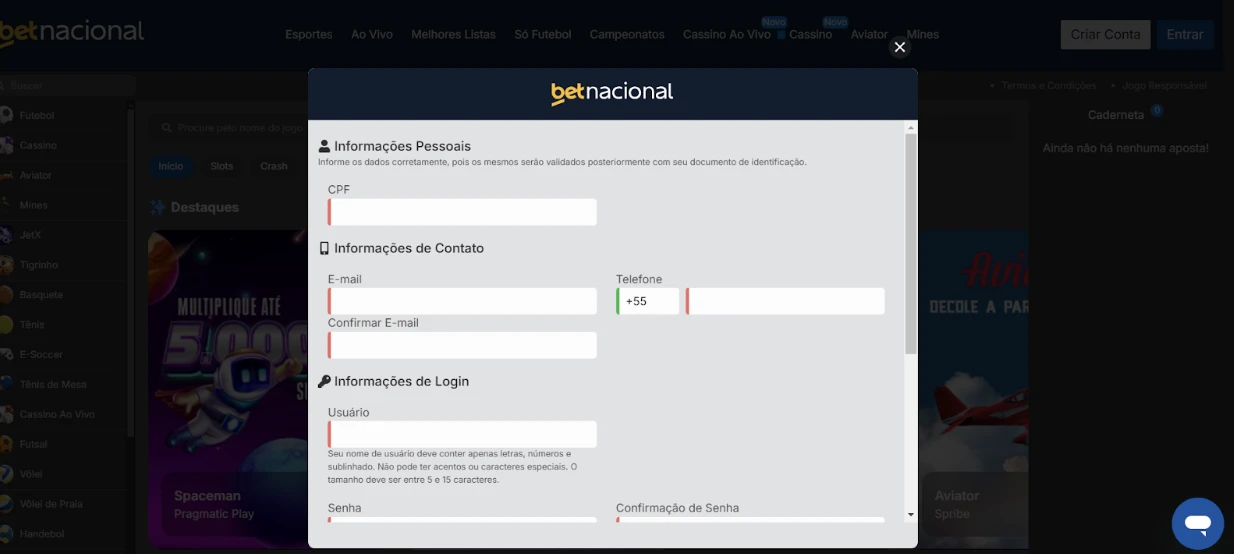Click the form's vertical scrollbar thumb
Image resolution: width=1234 pixels, height=554 pixels.
coord(910,243)
